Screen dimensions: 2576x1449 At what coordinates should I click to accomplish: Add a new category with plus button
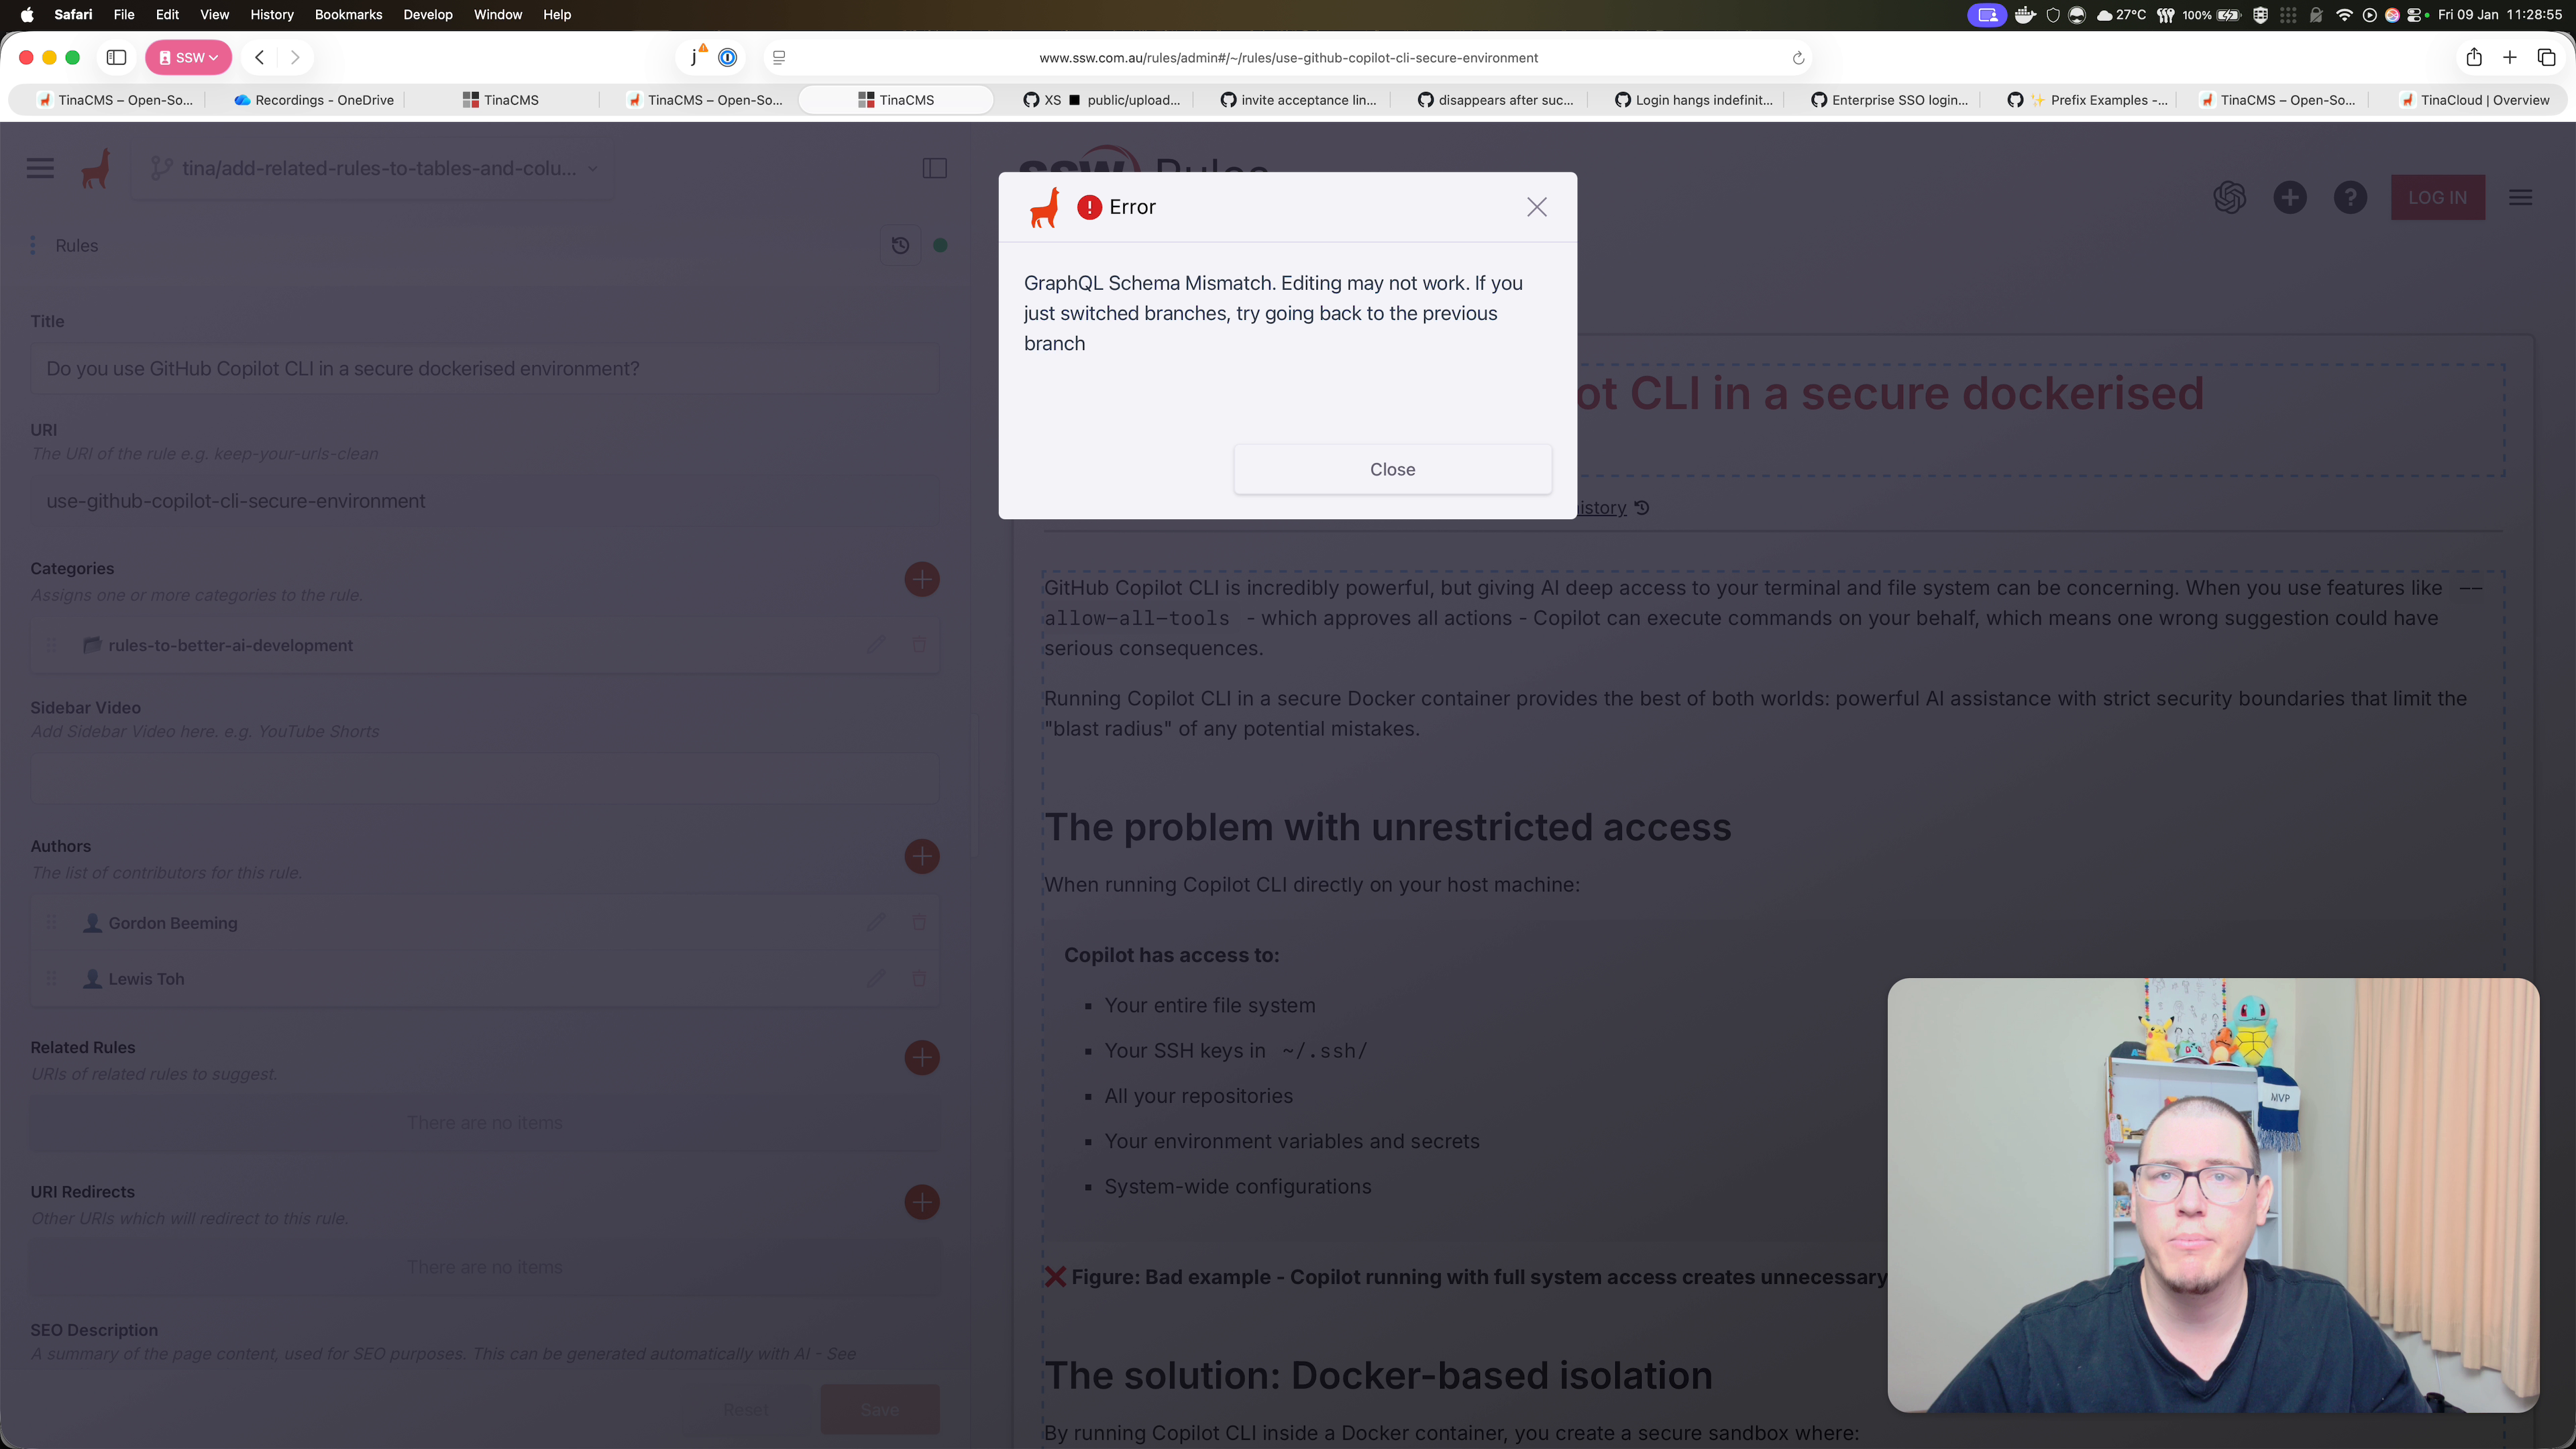921,579
